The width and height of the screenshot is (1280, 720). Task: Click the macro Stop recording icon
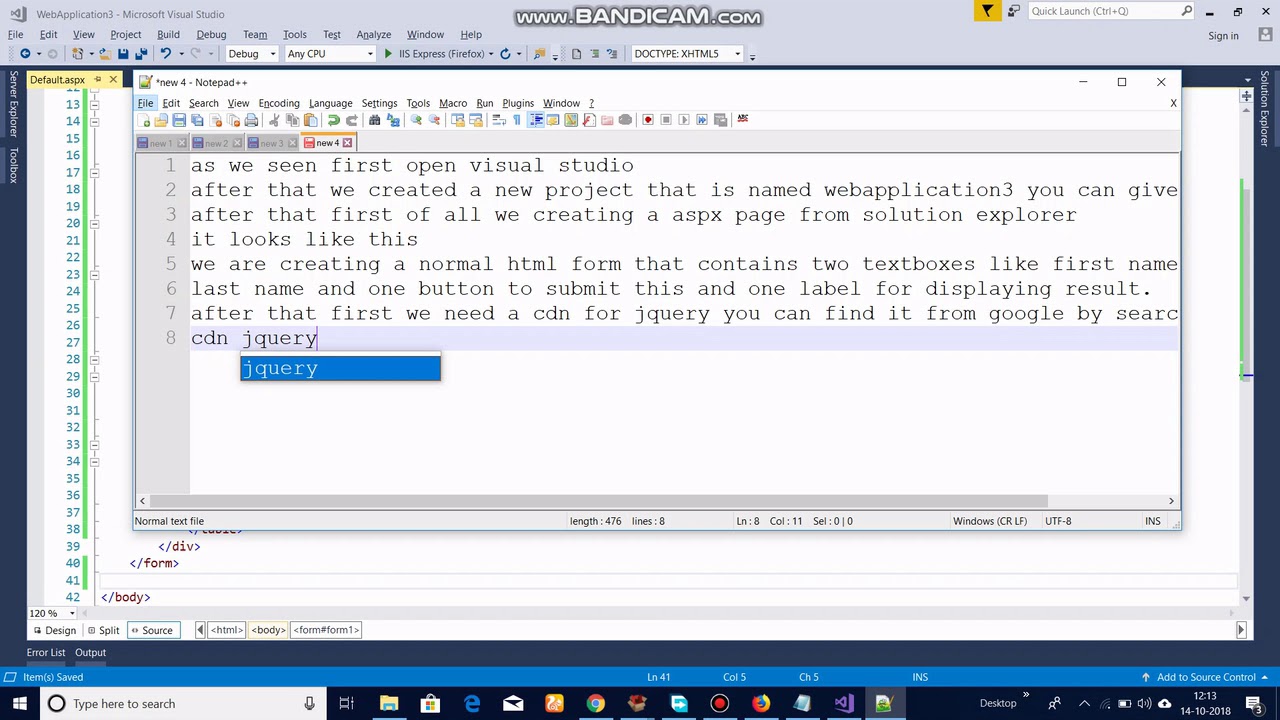coord(666,120)
